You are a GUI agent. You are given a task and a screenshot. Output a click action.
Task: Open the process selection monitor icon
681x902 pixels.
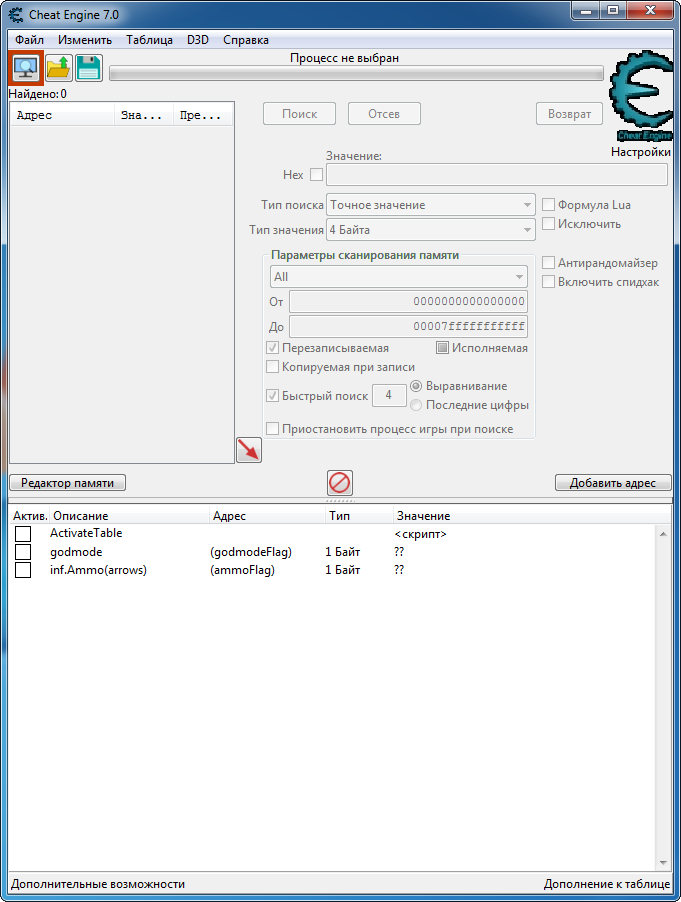pos(26,68)
